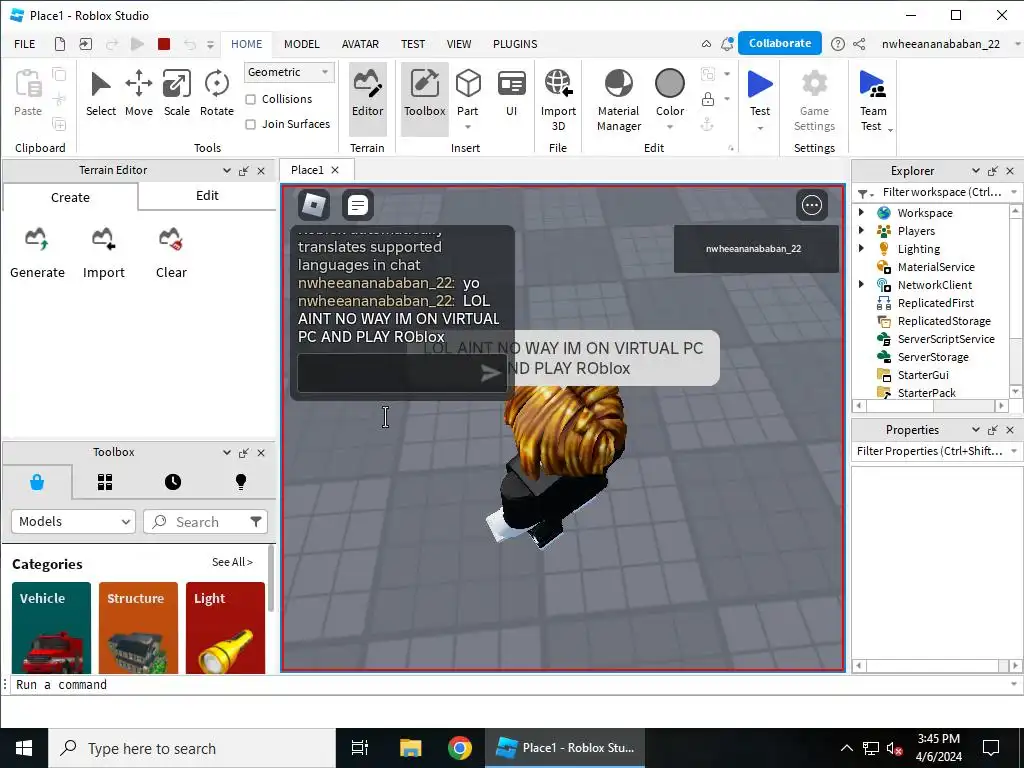Open the Test dropdown arrow
The image size is (1024, 768).
click(760, 128)
